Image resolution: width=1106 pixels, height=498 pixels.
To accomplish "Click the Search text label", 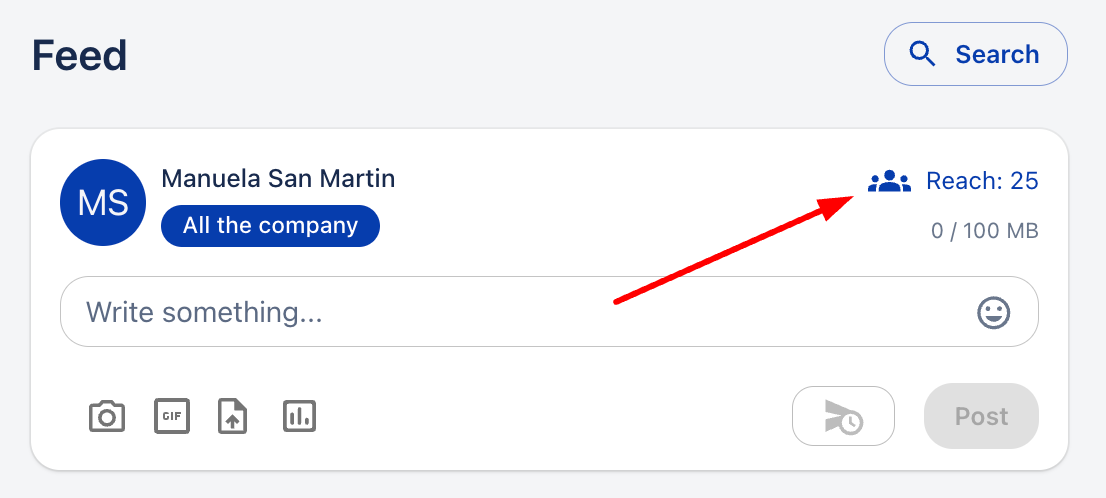I will tap(997, 54).
